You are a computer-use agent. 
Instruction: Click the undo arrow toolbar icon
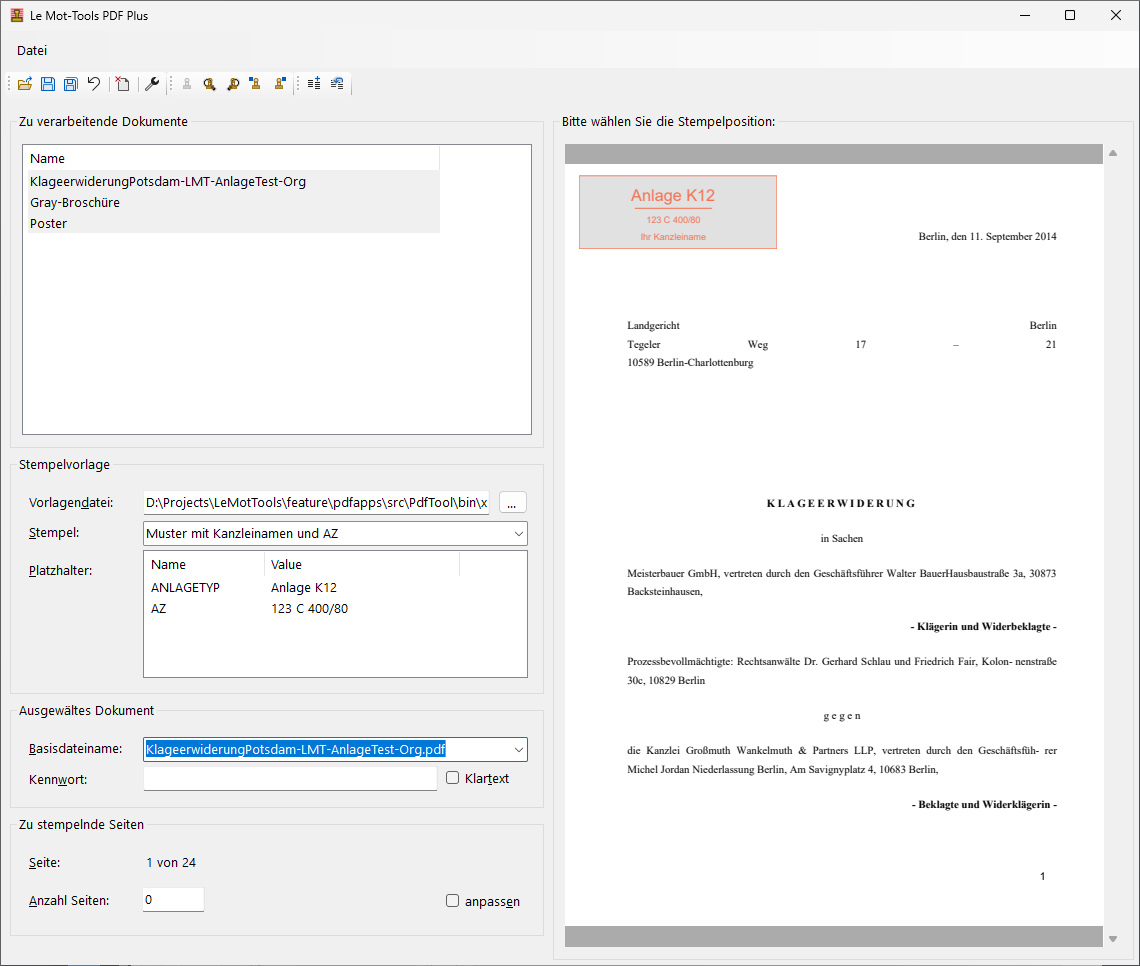coord(94,84)
